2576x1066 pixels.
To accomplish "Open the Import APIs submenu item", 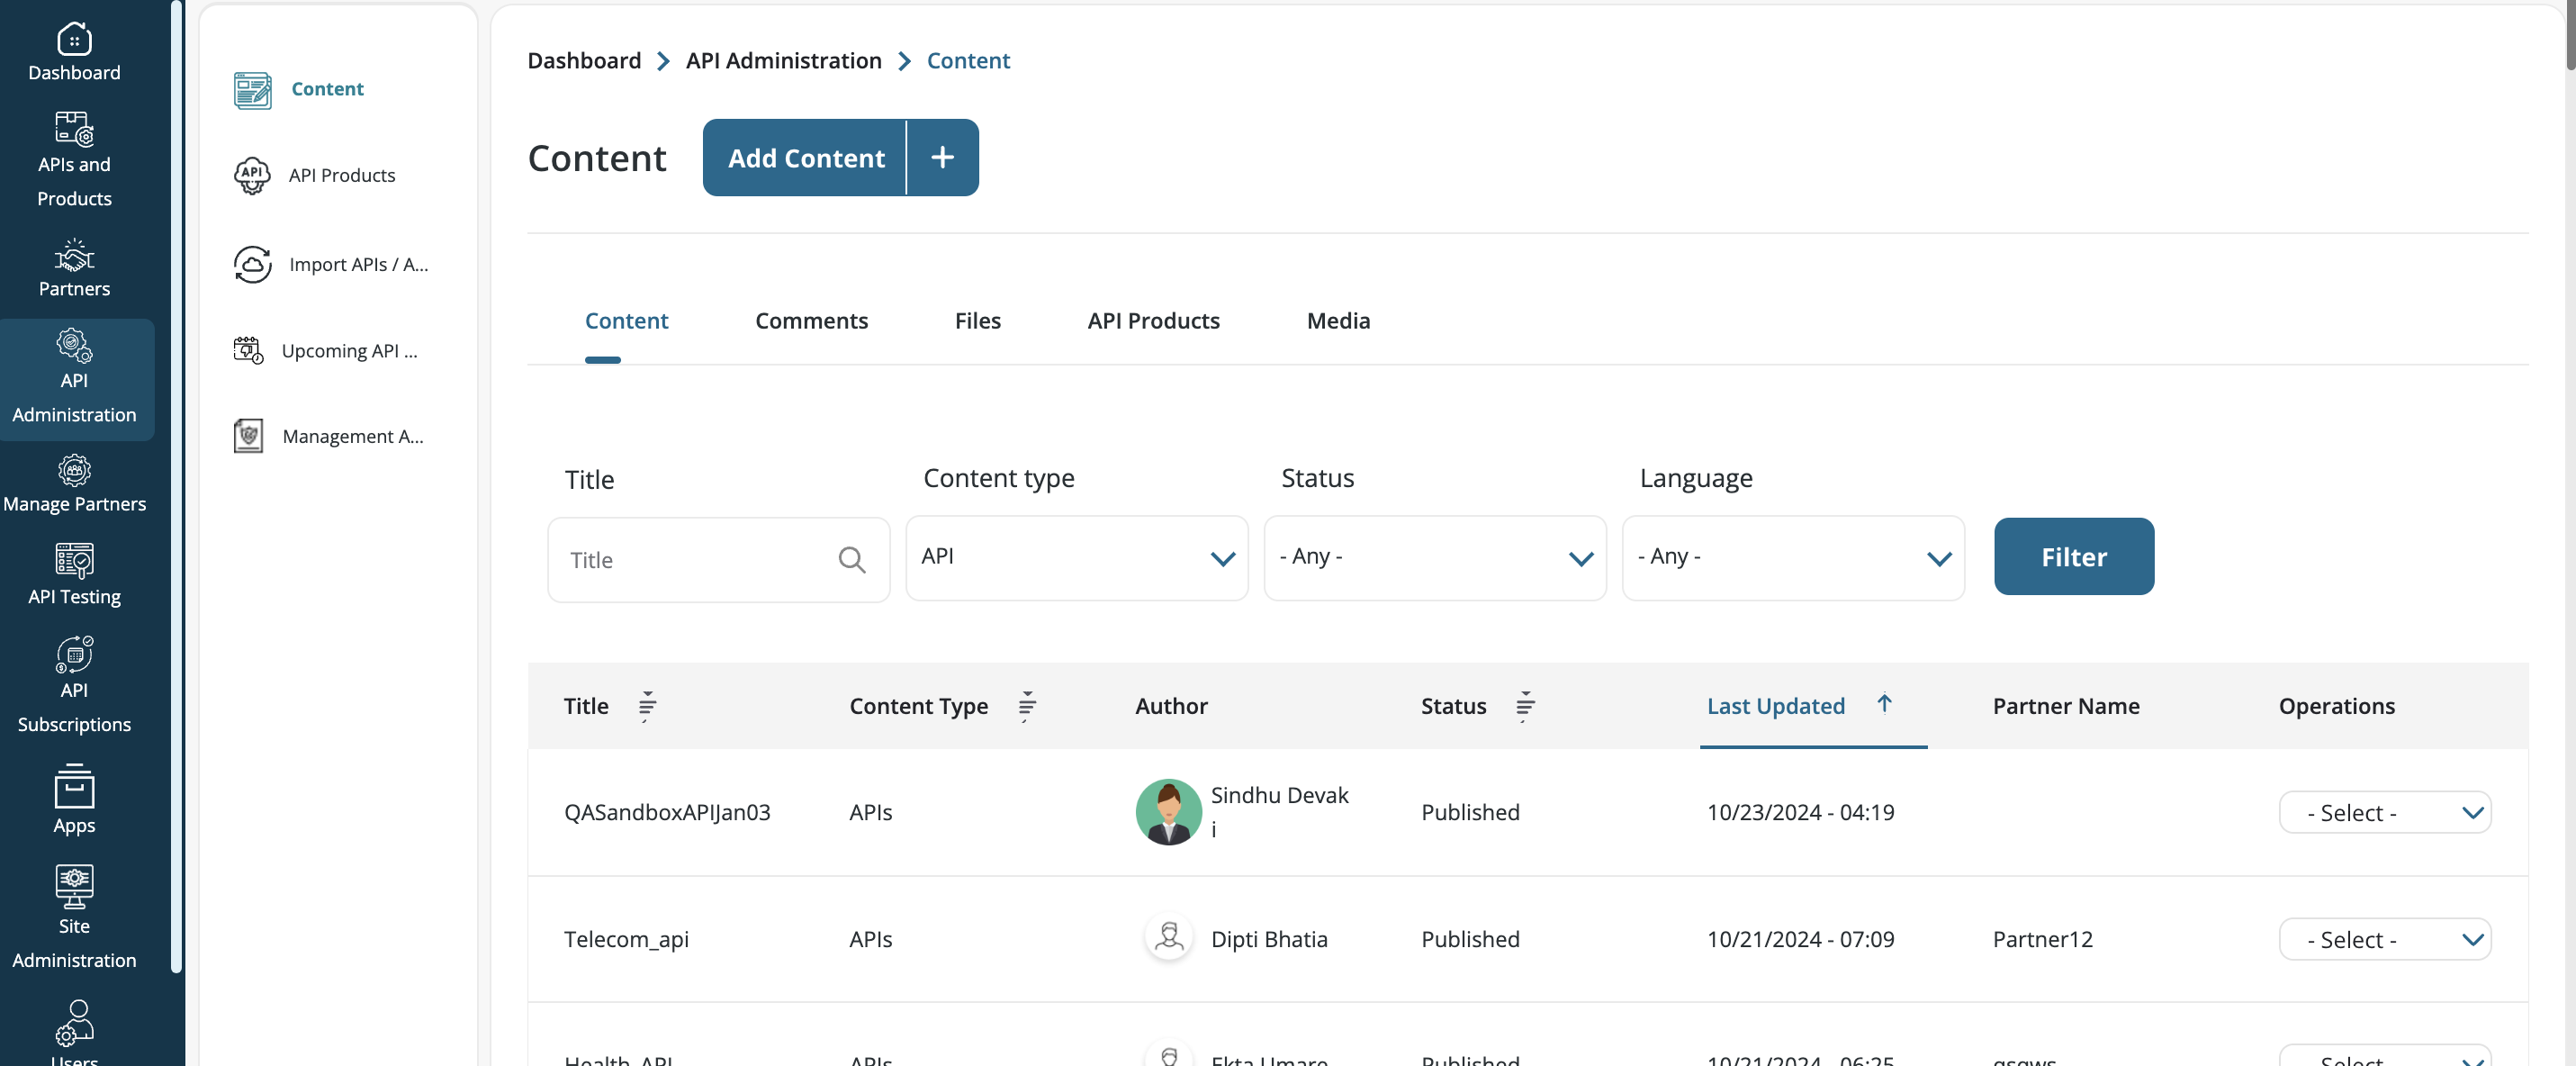I will click(358, 264).
